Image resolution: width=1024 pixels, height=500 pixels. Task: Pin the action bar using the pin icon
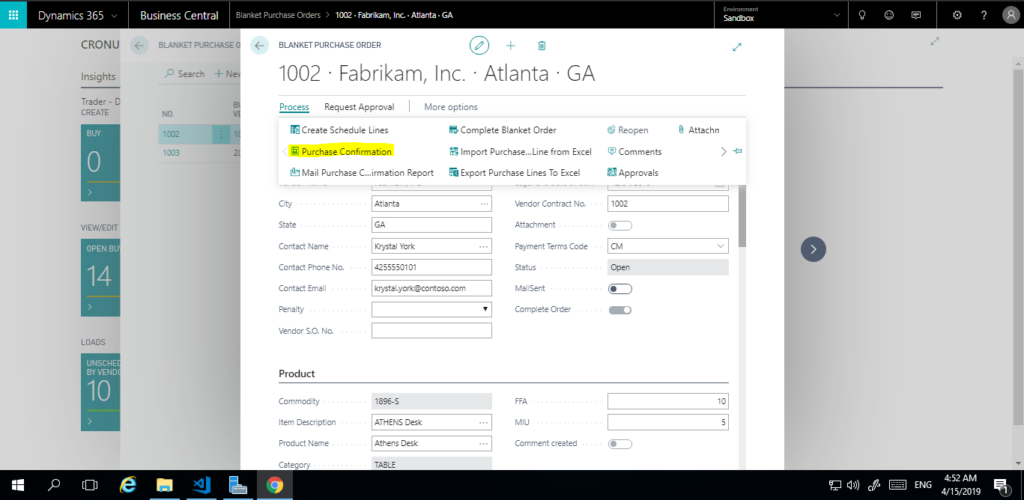(738, 151)
